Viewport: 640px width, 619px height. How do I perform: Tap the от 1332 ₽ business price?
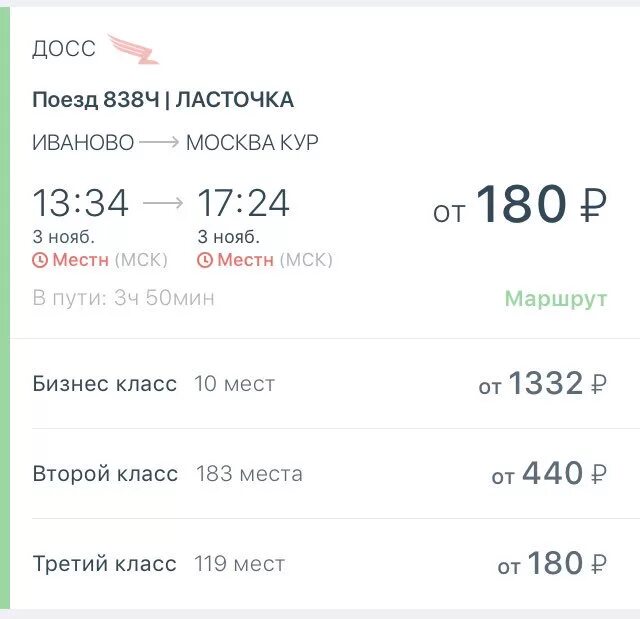point(543,384)
